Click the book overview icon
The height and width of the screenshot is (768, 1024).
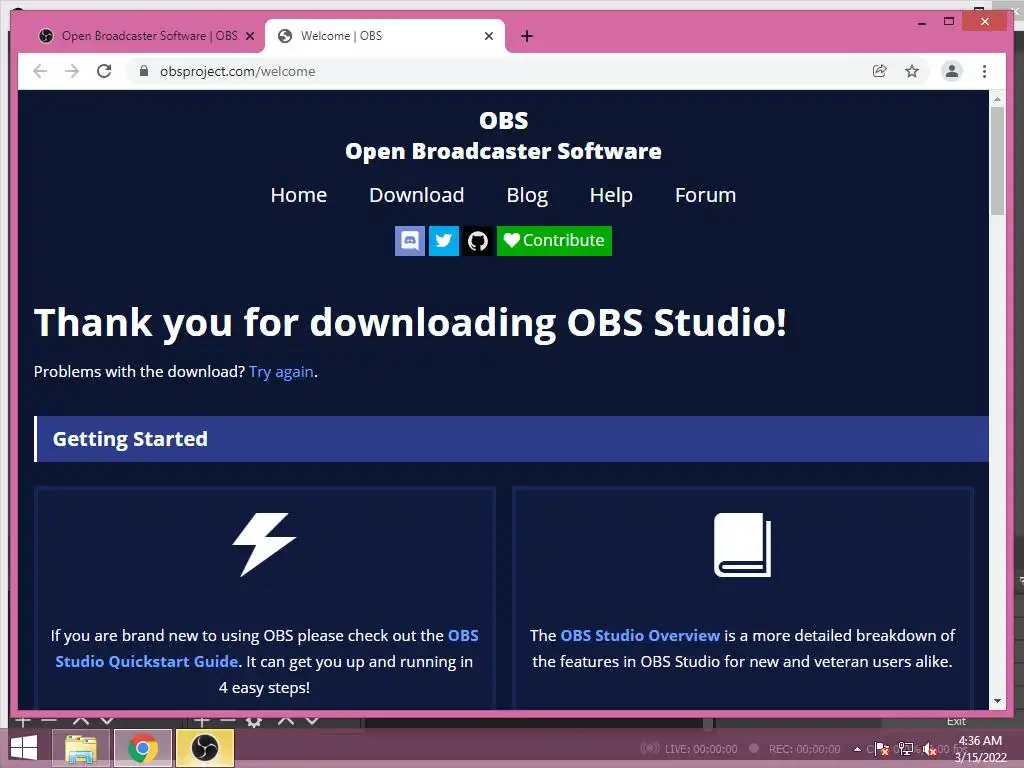click(743, 545)
